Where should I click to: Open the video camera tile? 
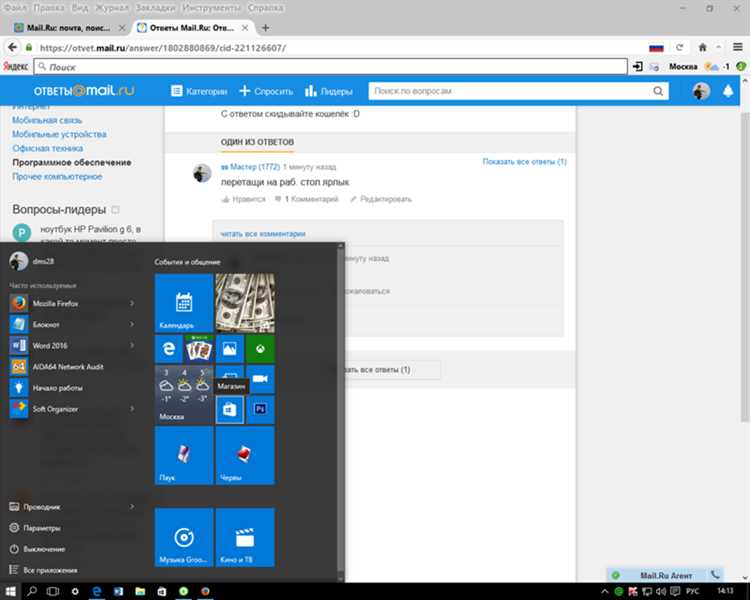pos(260,379)
